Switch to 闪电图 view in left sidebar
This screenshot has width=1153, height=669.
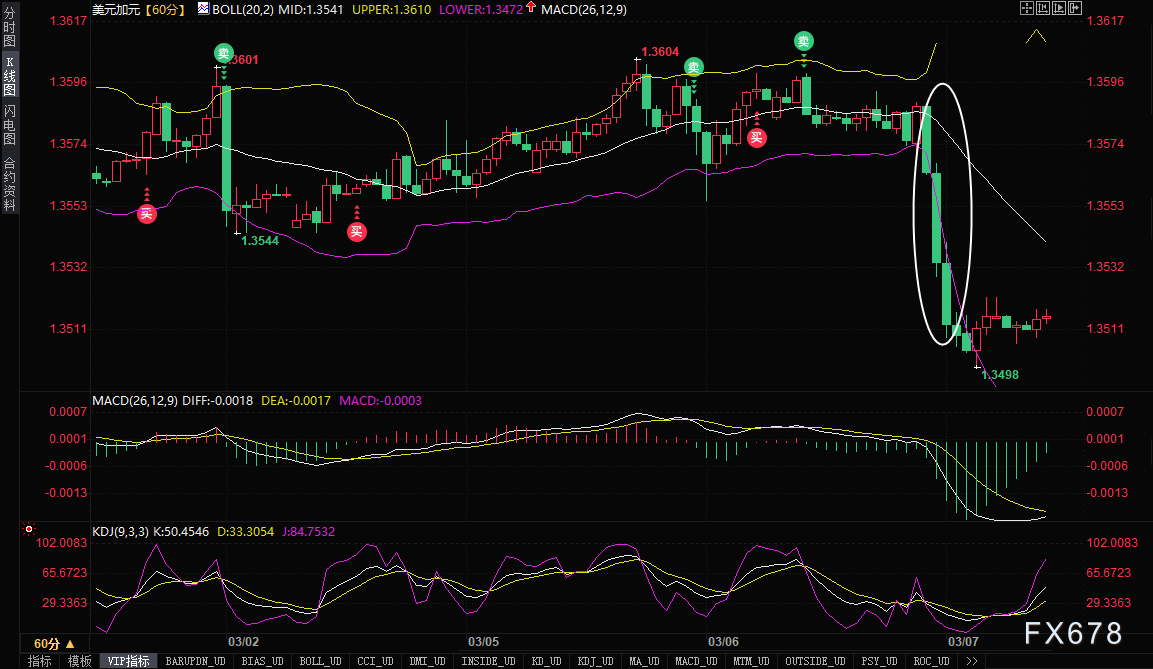[10, 125]
